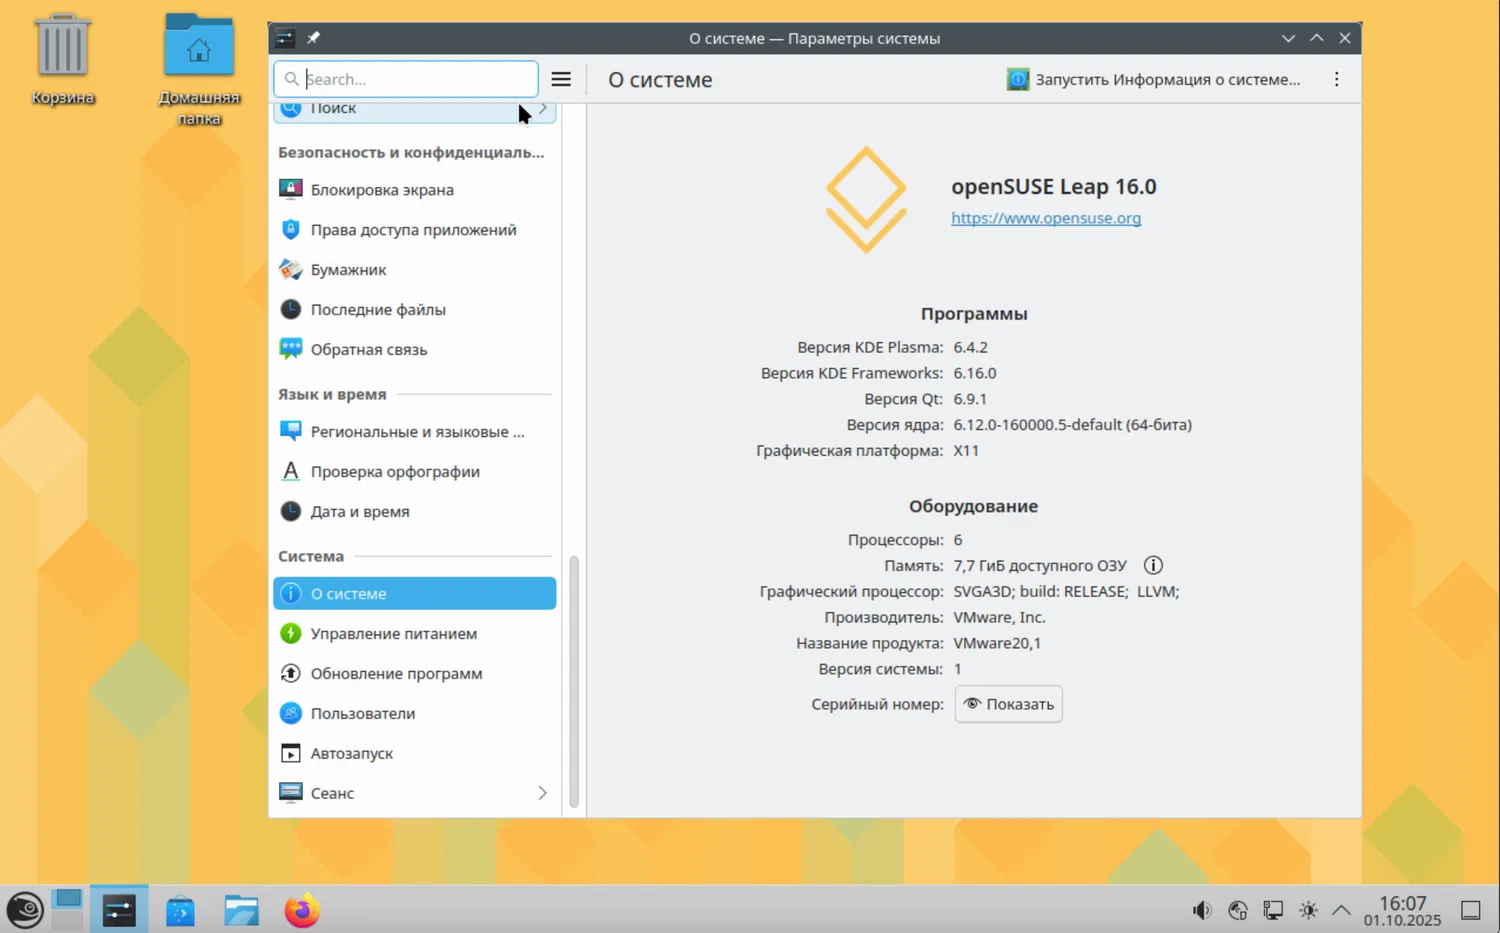Click the sidebar vertical scrollbar
The image size is (1500, 933).
pos(574,681)
